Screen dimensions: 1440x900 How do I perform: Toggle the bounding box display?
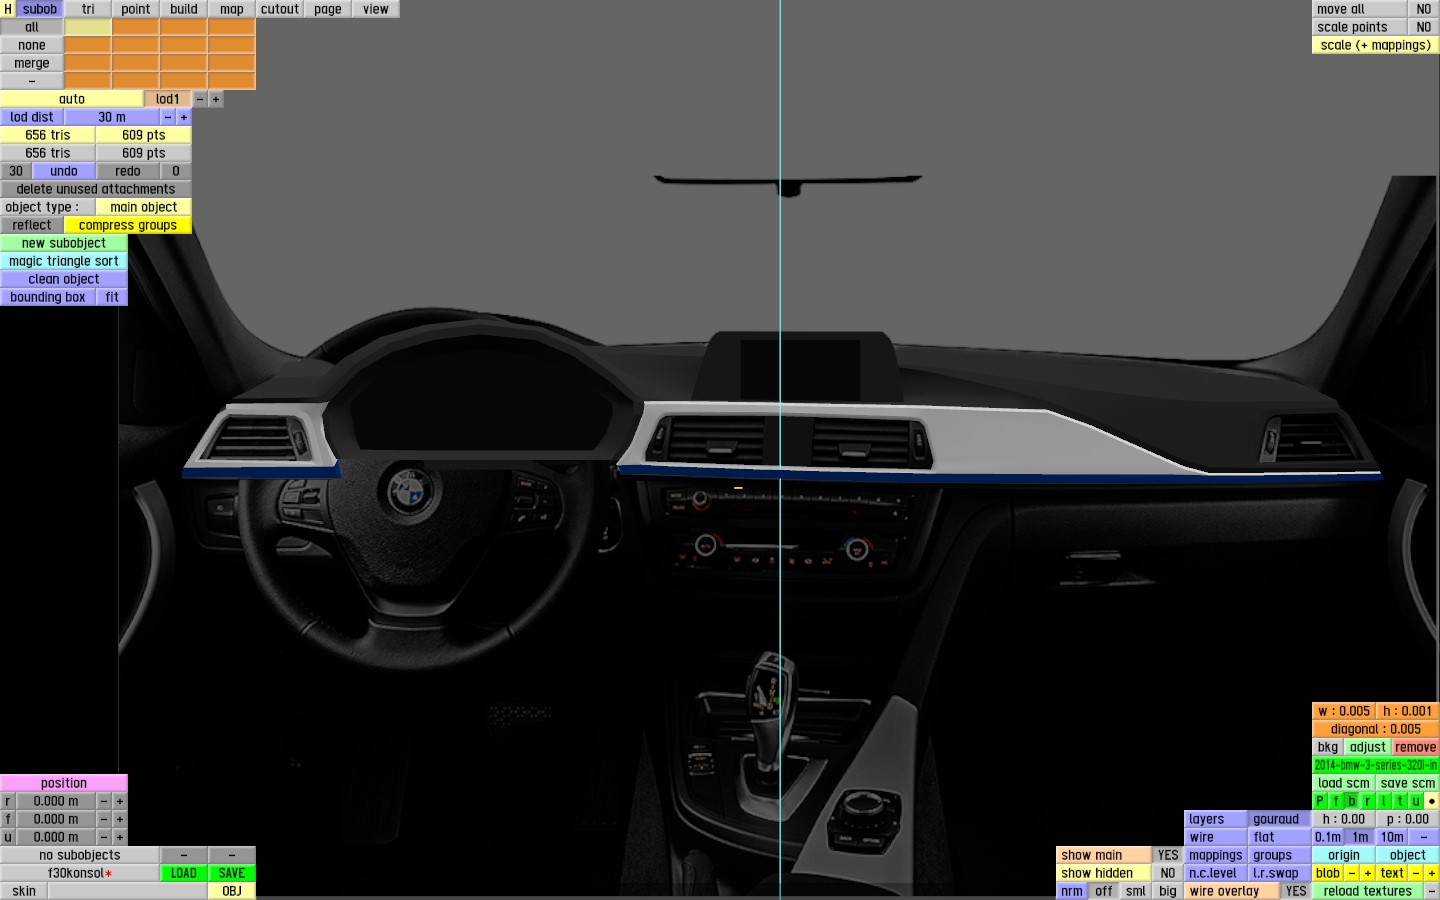48,297
